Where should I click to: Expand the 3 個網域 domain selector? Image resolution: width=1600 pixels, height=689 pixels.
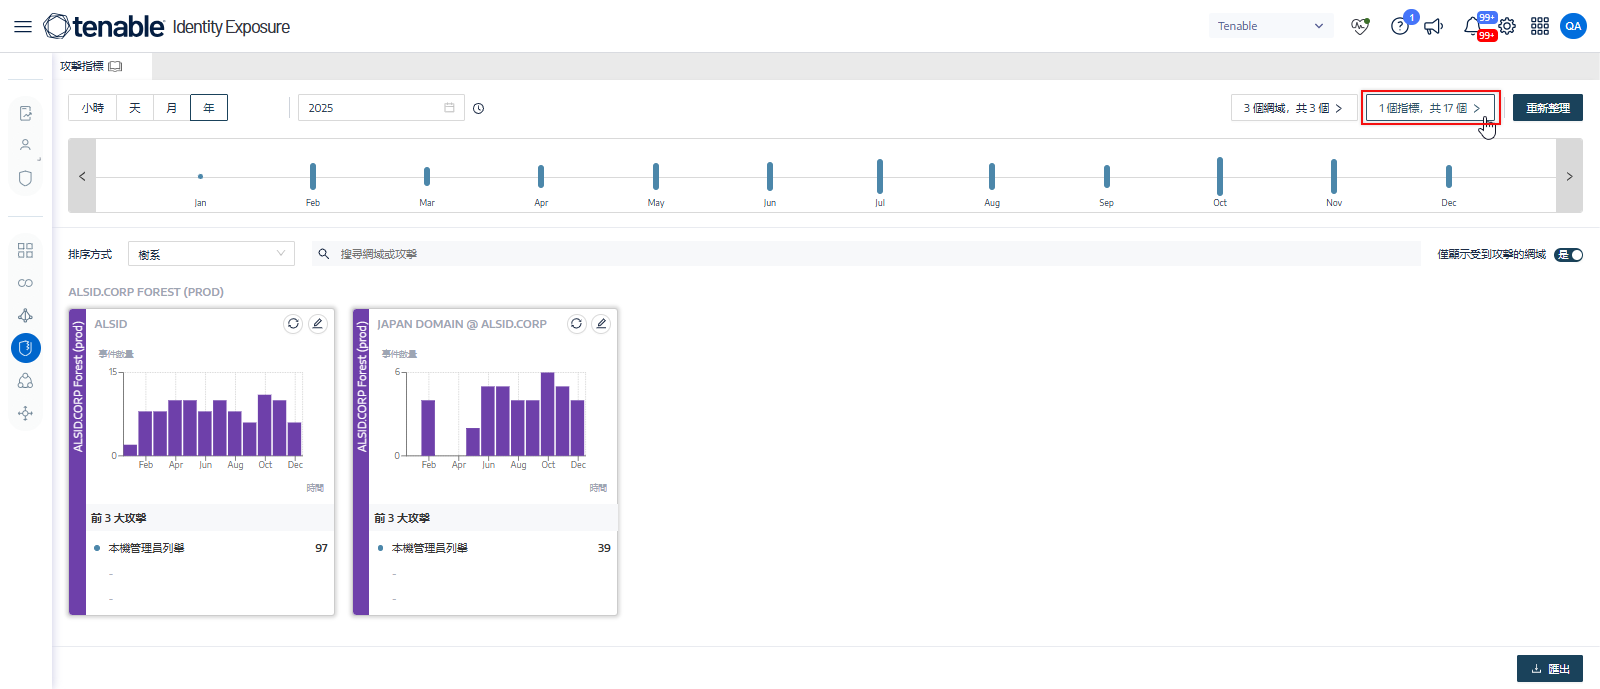point(1293,108)
